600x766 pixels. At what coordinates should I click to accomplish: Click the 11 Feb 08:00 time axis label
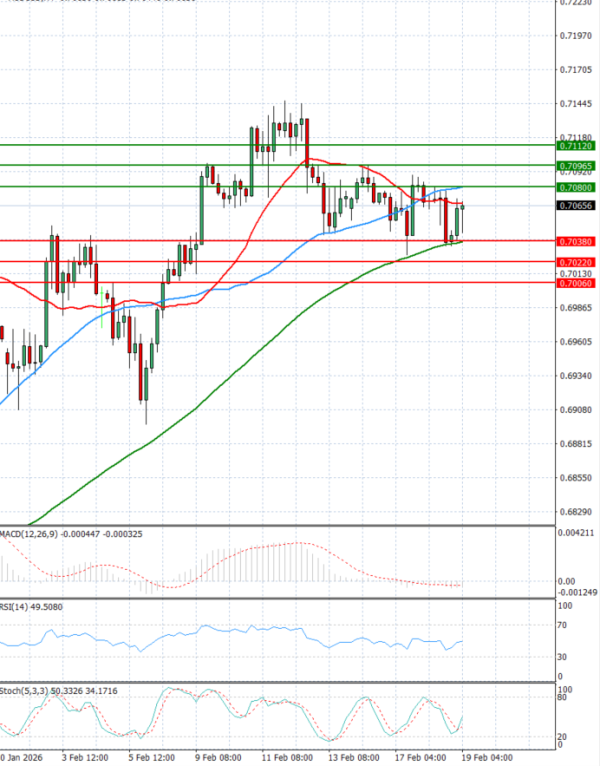(285, 757)
